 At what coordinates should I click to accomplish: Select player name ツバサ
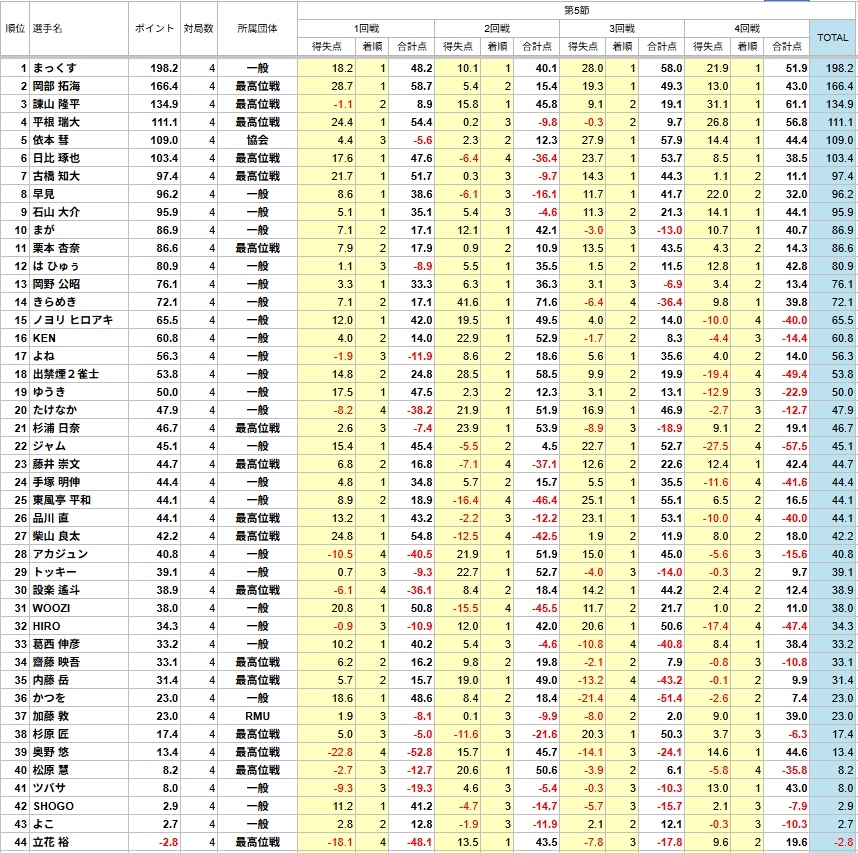(x=49, y=788)
